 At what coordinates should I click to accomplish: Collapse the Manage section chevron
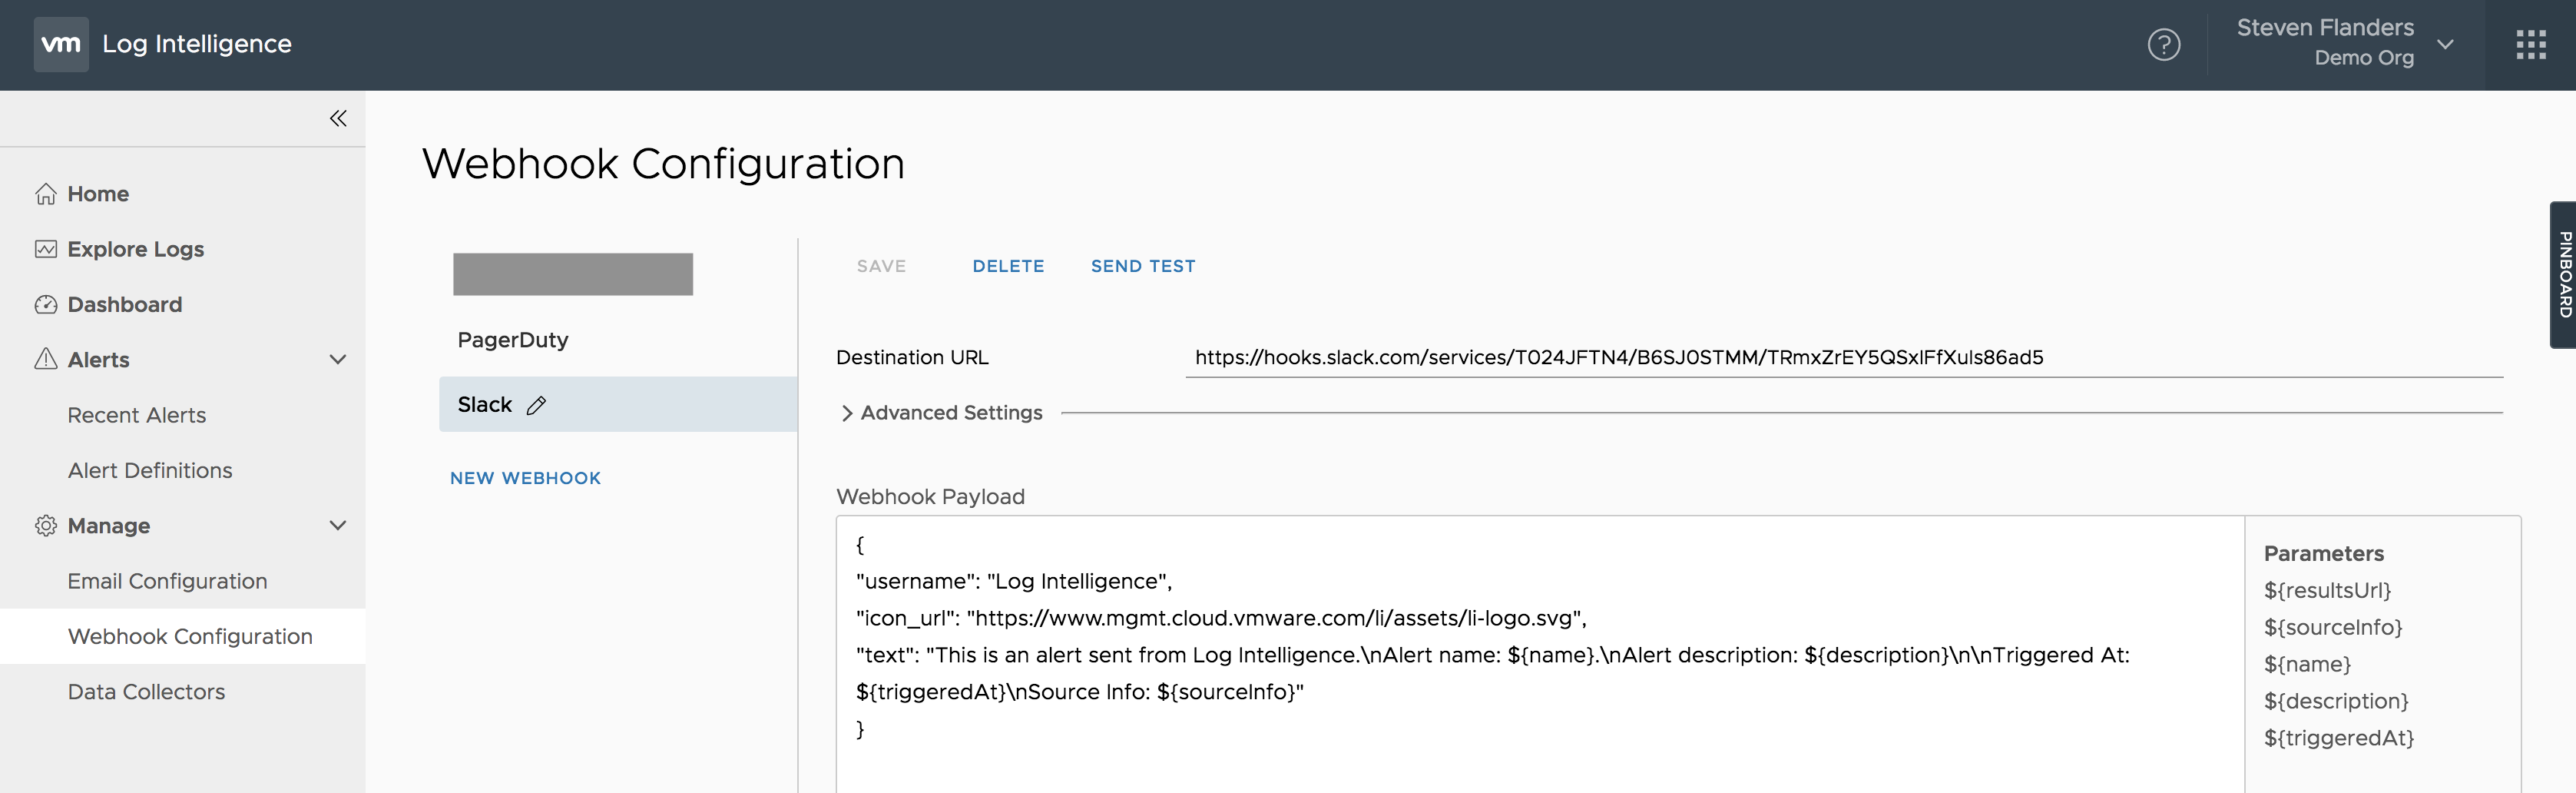338,526
